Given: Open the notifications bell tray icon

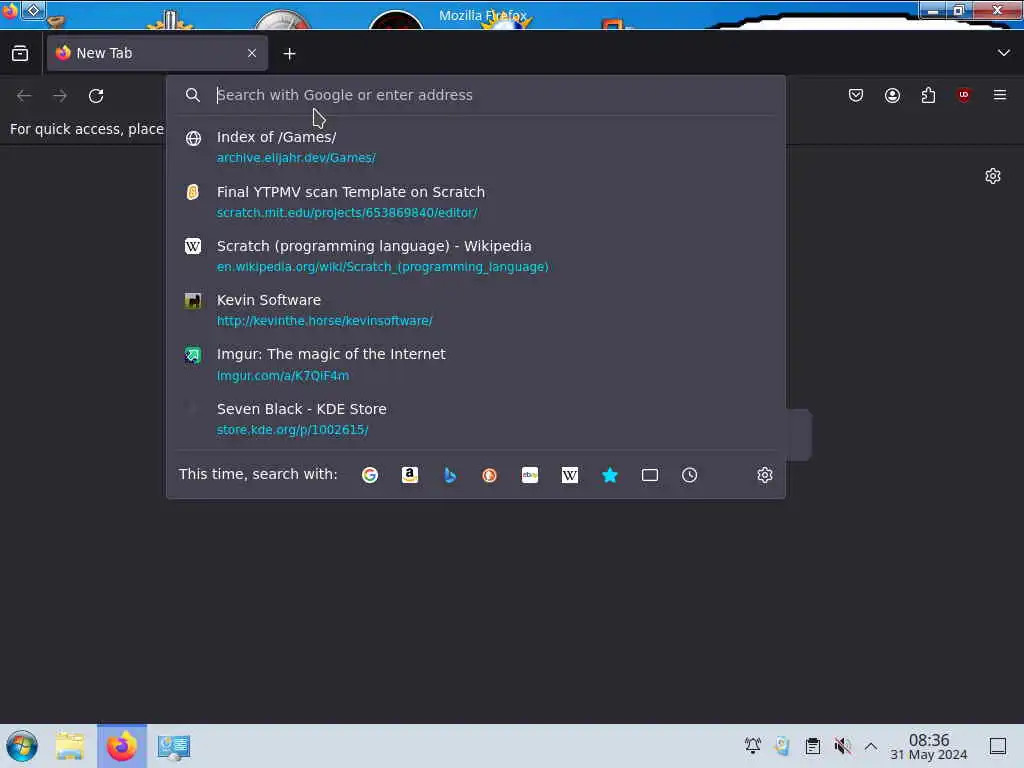Looking at the screenshot, I should coord(753,746).
